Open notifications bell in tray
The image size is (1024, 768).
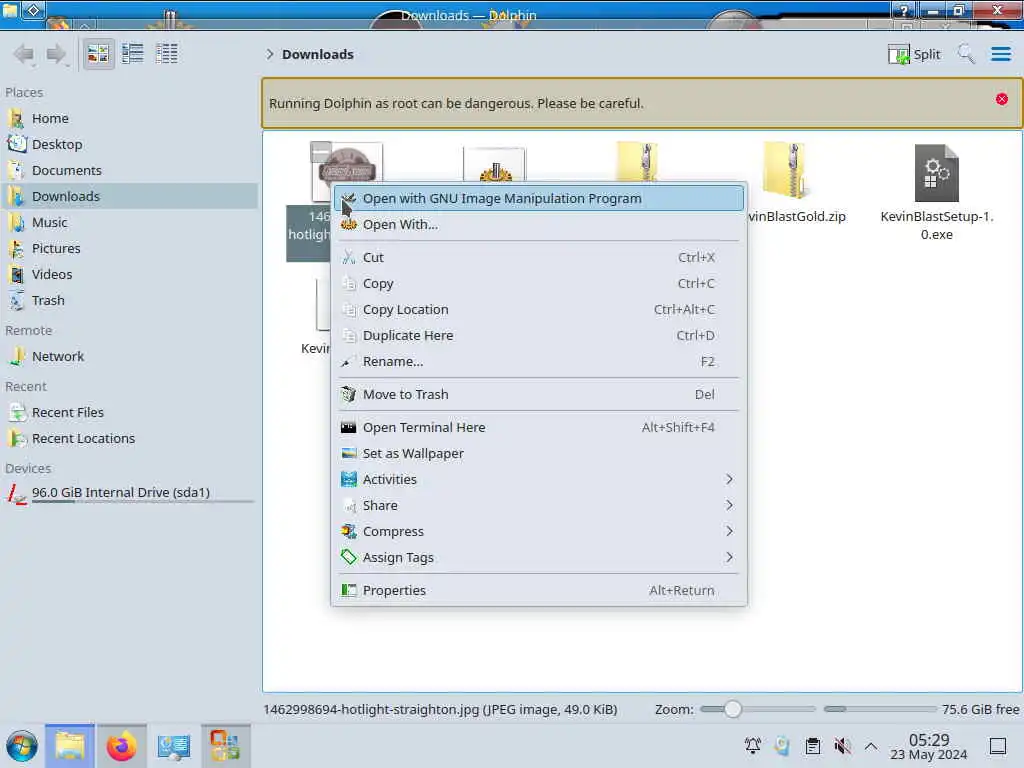[752, 746]
